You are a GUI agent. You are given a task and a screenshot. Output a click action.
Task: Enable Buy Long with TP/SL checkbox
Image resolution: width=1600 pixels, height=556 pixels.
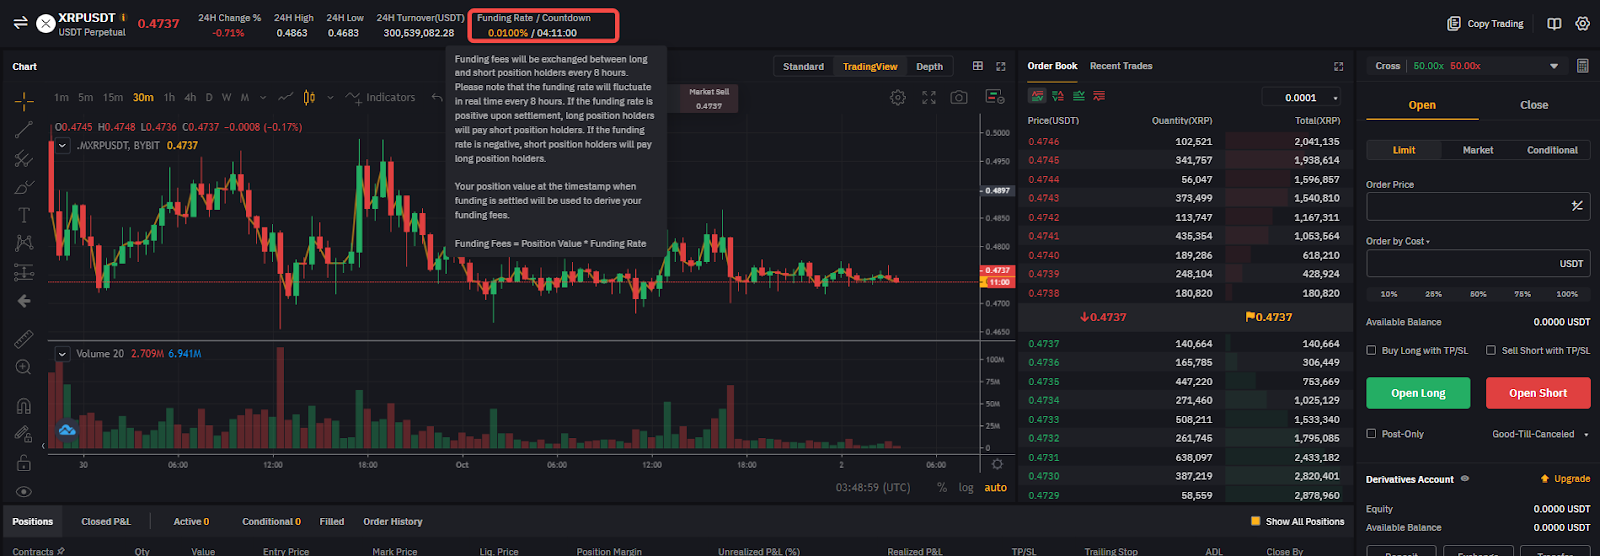click(1372, 350)
